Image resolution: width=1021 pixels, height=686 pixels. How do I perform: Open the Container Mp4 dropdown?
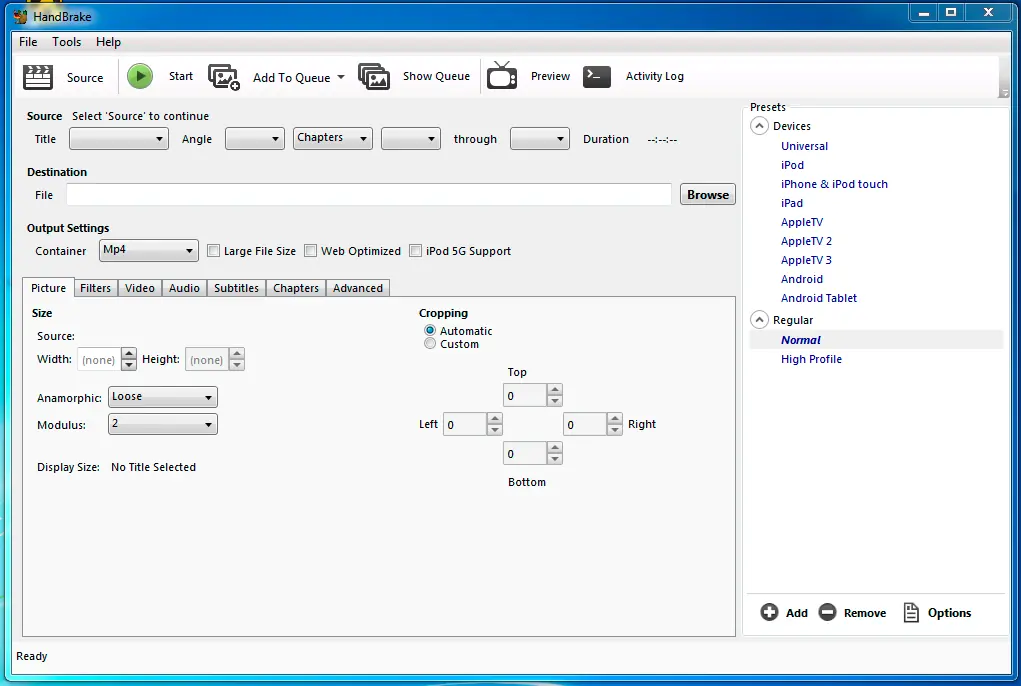point(148,251)
